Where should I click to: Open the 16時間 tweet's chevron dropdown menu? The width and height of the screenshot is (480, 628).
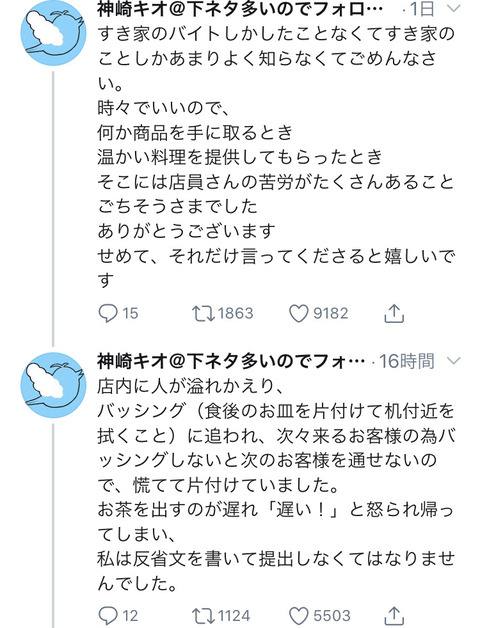coord(454,361)
